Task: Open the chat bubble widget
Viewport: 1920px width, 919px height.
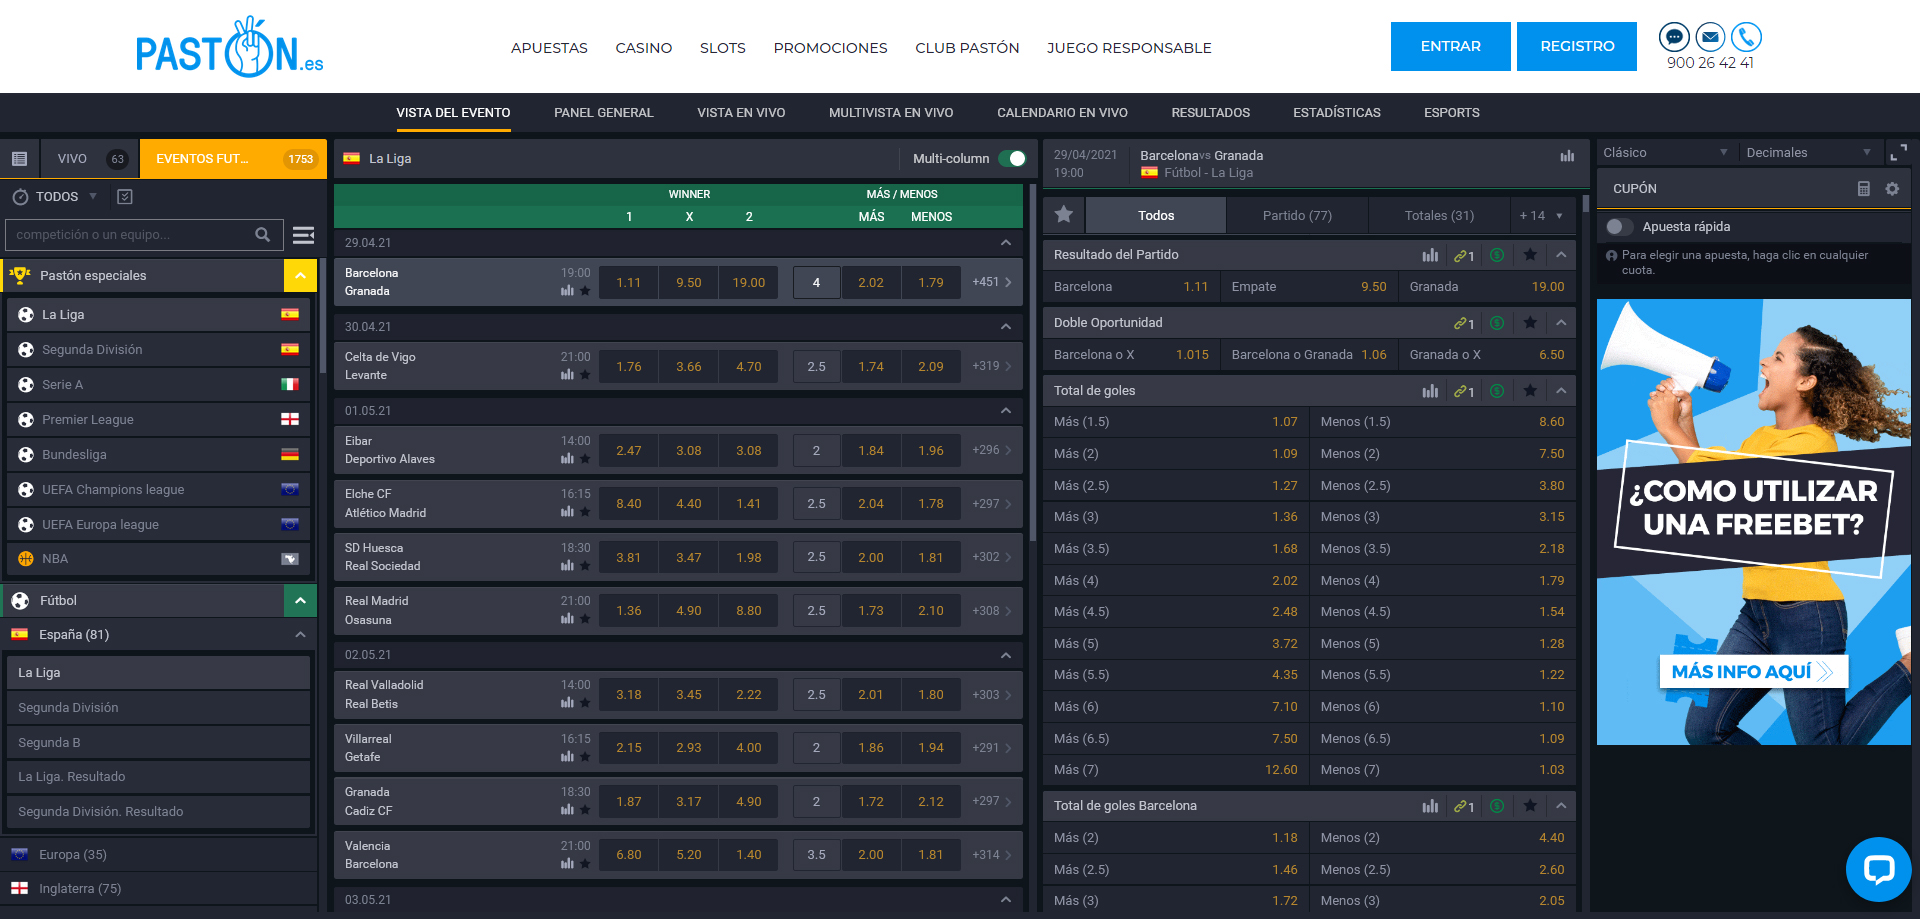Action: 1879,869
